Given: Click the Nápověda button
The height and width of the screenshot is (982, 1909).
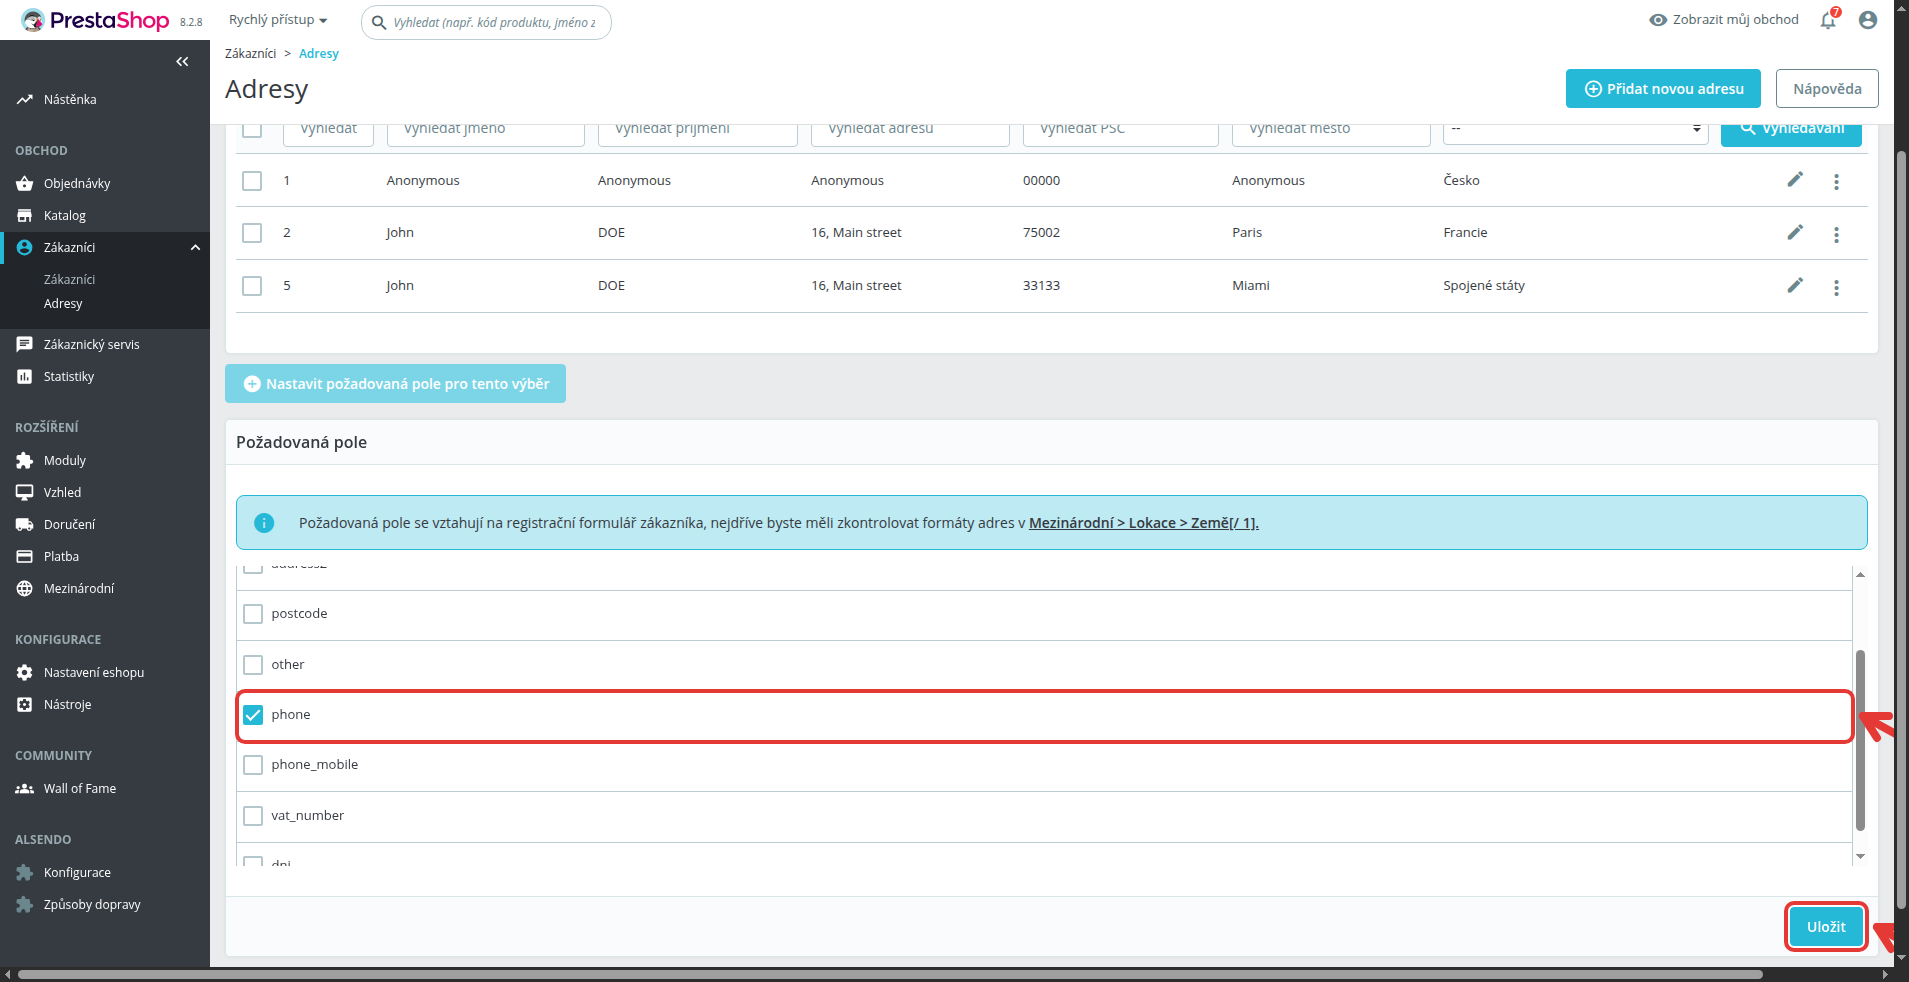Looking at the screenshot, I should (1827, 88).
